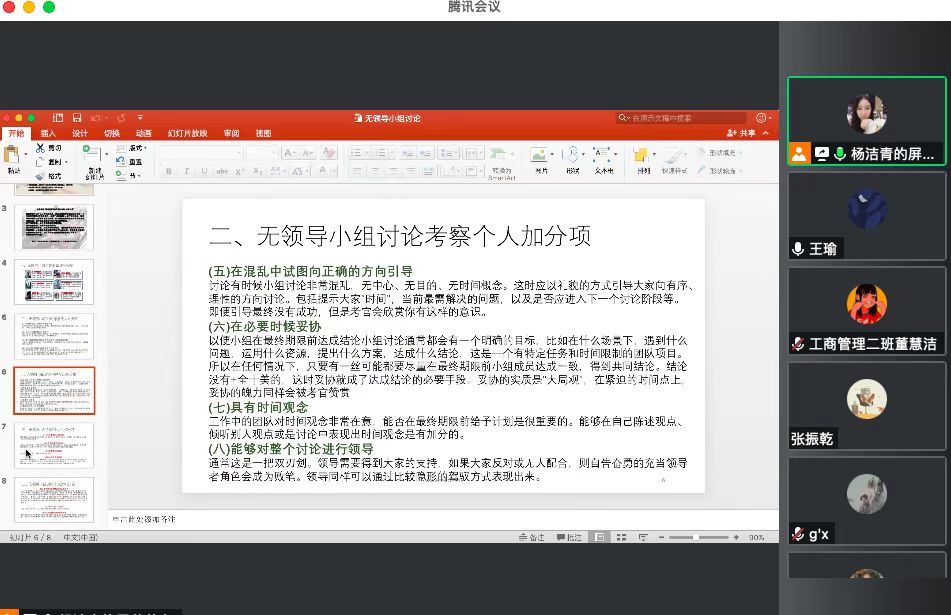
Task: Click the zoom in plus icon
Action: coord(736,537)
